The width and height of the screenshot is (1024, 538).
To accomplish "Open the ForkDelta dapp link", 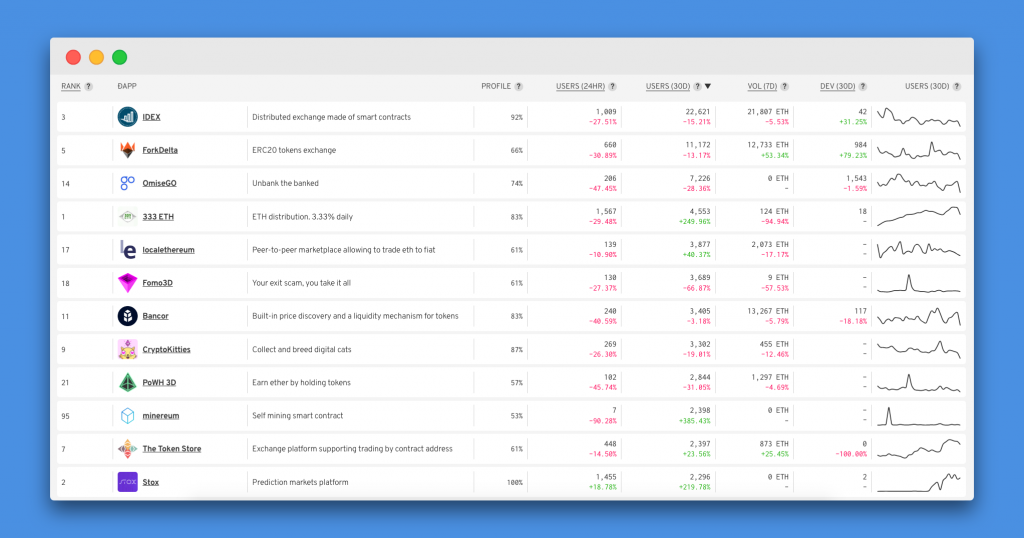I will point(160,150).
